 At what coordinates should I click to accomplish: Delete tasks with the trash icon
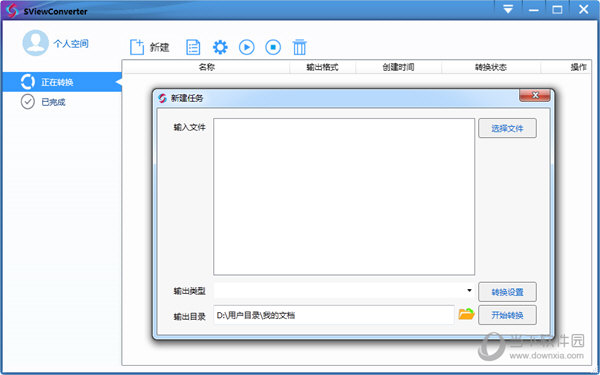pos(300,47)
